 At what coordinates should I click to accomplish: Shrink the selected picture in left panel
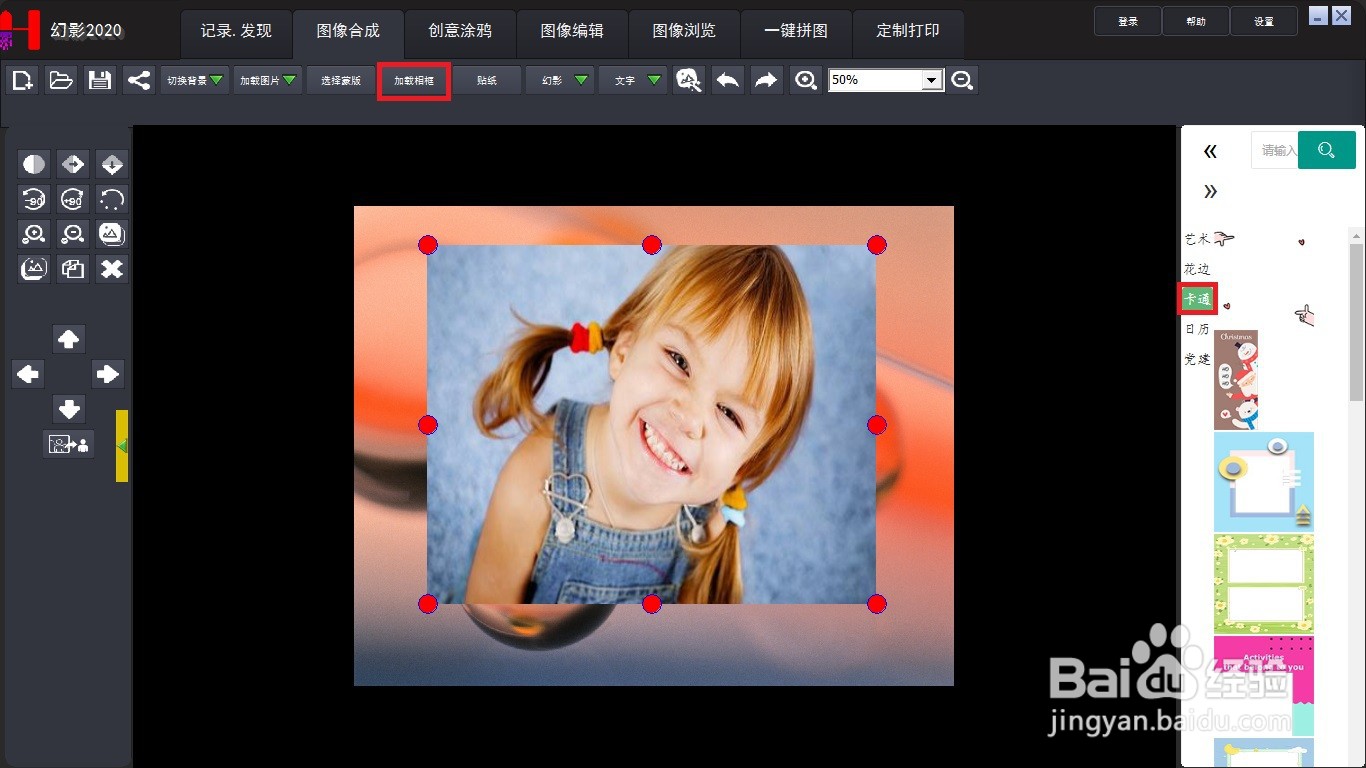pyautogui.click(x=73, y=234)
